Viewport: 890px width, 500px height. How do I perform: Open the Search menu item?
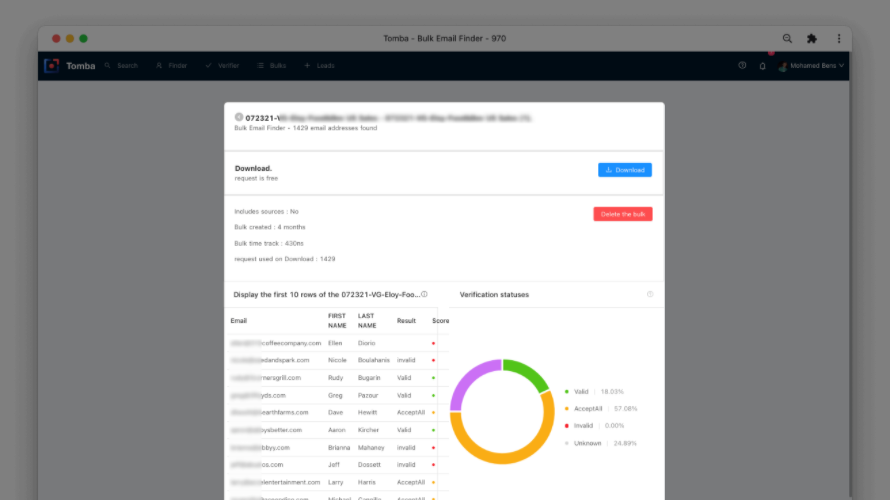point(121,66)
